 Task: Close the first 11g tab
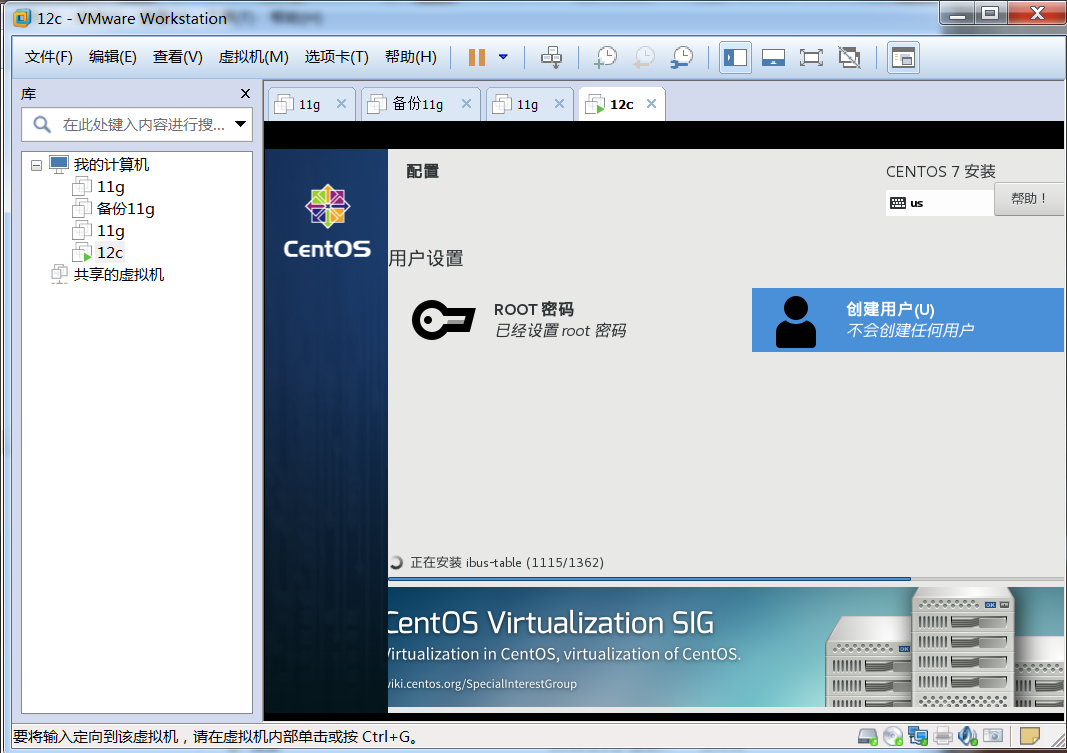click(x=342, y=103)
